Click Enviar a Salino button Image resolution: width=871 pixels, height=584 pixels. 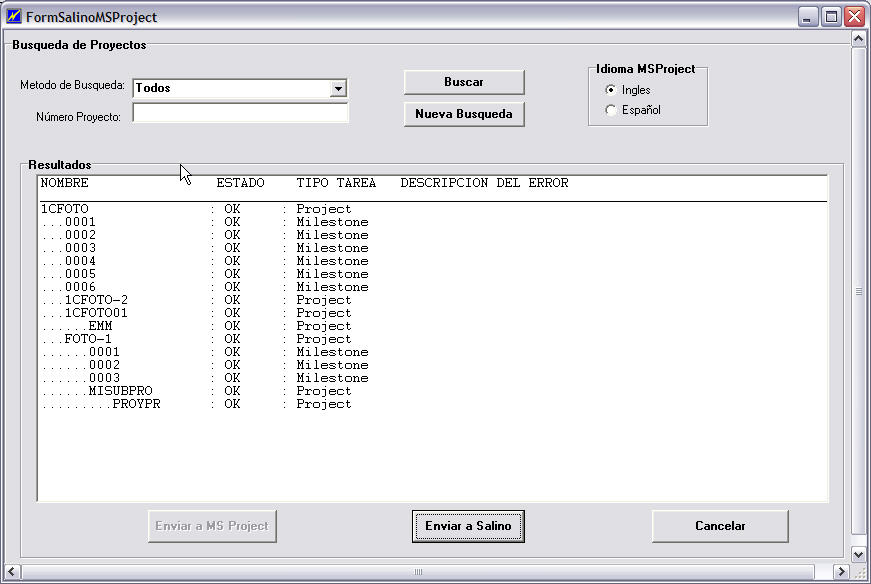(468, 526)
